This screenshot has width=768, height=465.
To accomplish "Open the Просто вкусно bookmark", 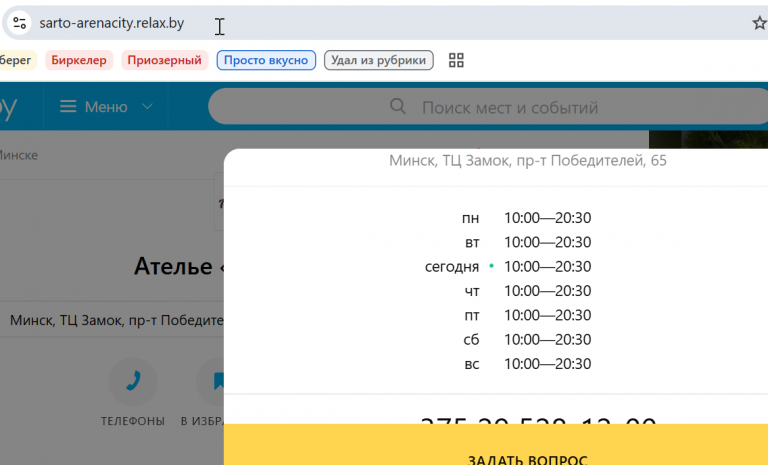I will click(x=266, y=60).
